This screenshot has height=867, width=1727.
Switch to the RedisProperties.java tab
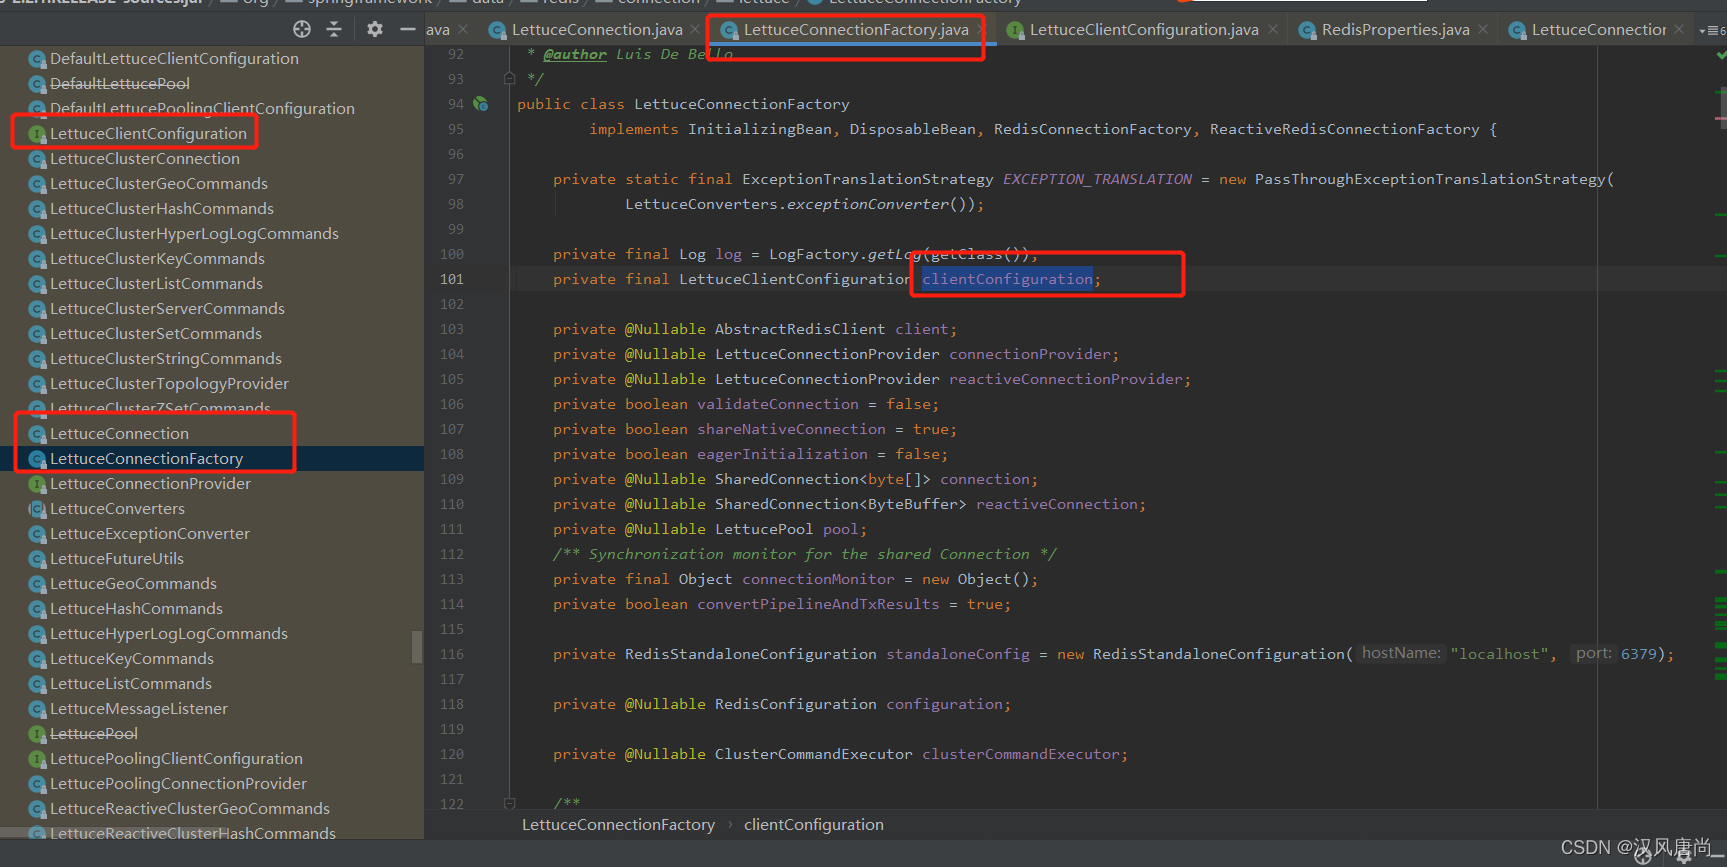[1396, 30]
